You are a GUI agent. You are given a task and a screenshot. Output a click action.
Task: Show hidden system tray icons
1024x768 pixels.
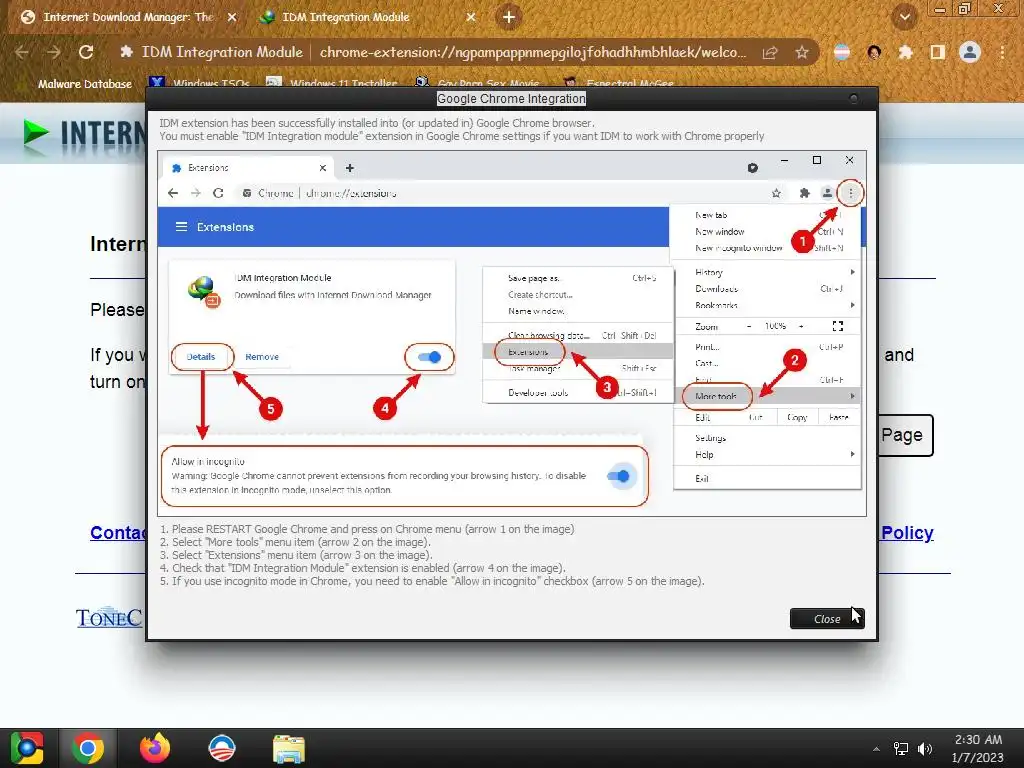876,749
